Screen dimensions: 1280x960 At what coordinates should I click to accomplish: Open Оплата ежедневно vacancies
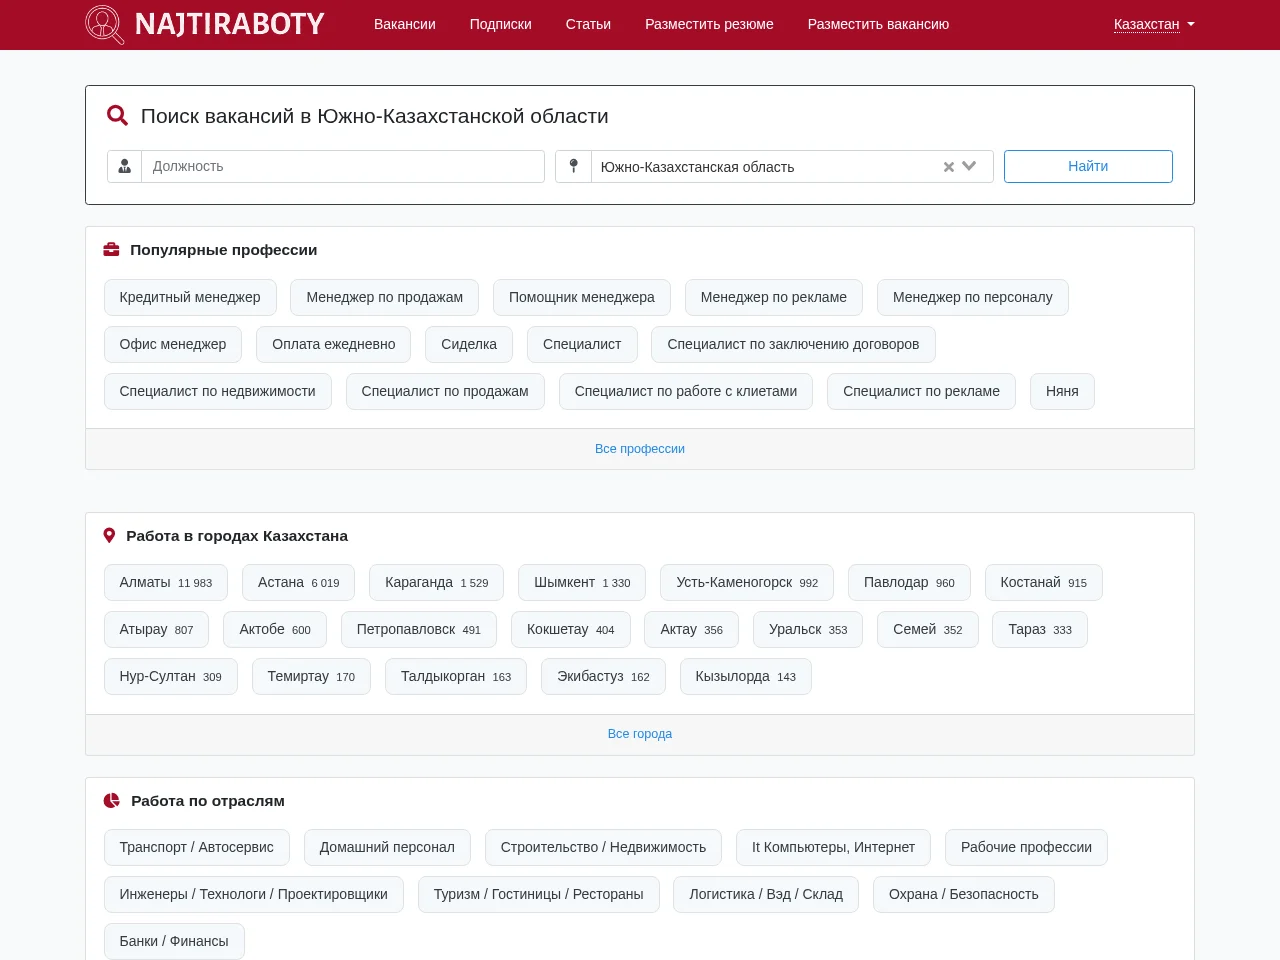tap(334, 344)
